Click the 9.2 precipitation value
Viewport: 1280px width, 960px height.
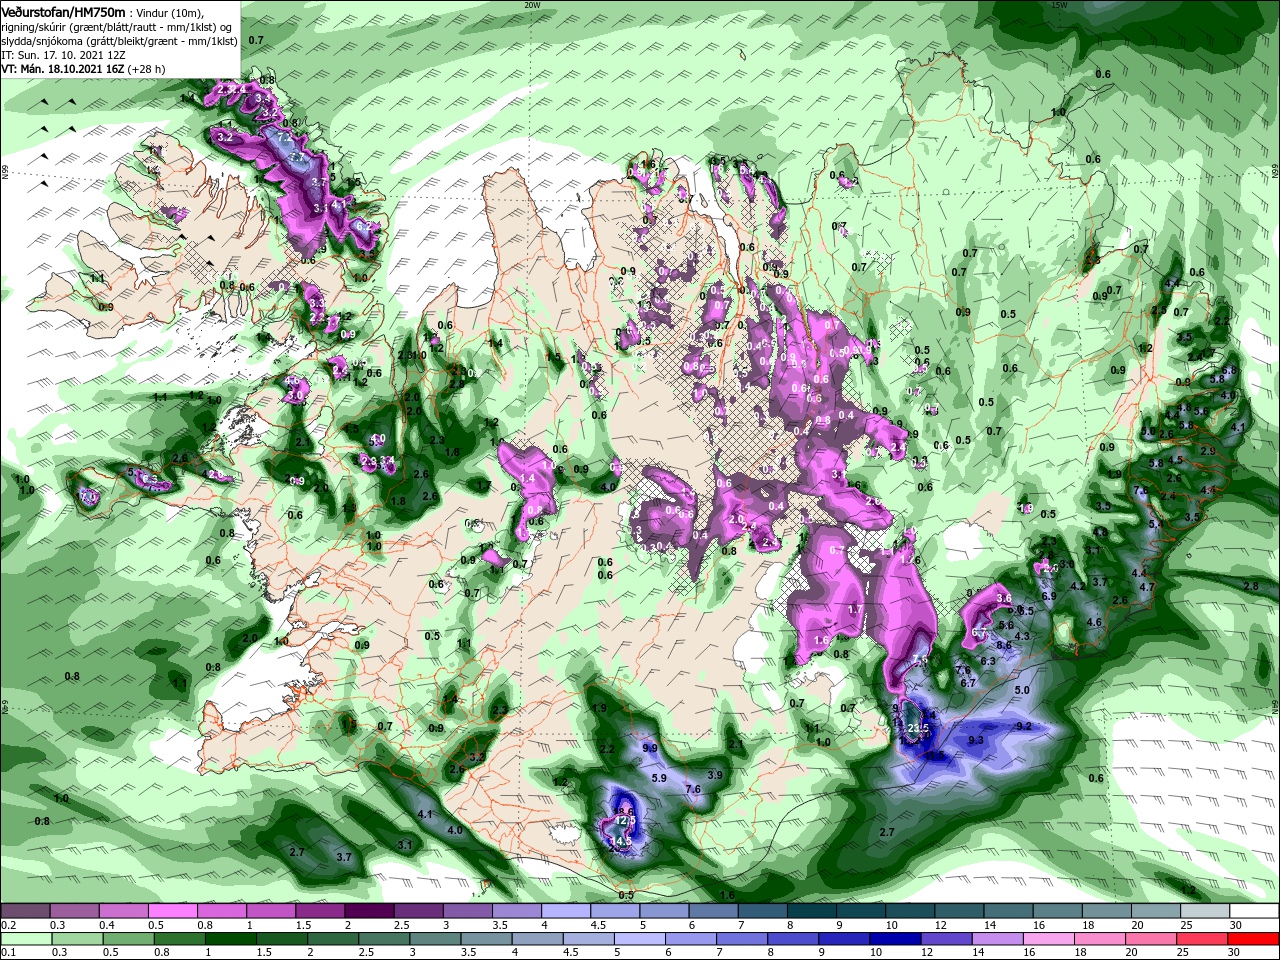click(x=1023, y=726)
